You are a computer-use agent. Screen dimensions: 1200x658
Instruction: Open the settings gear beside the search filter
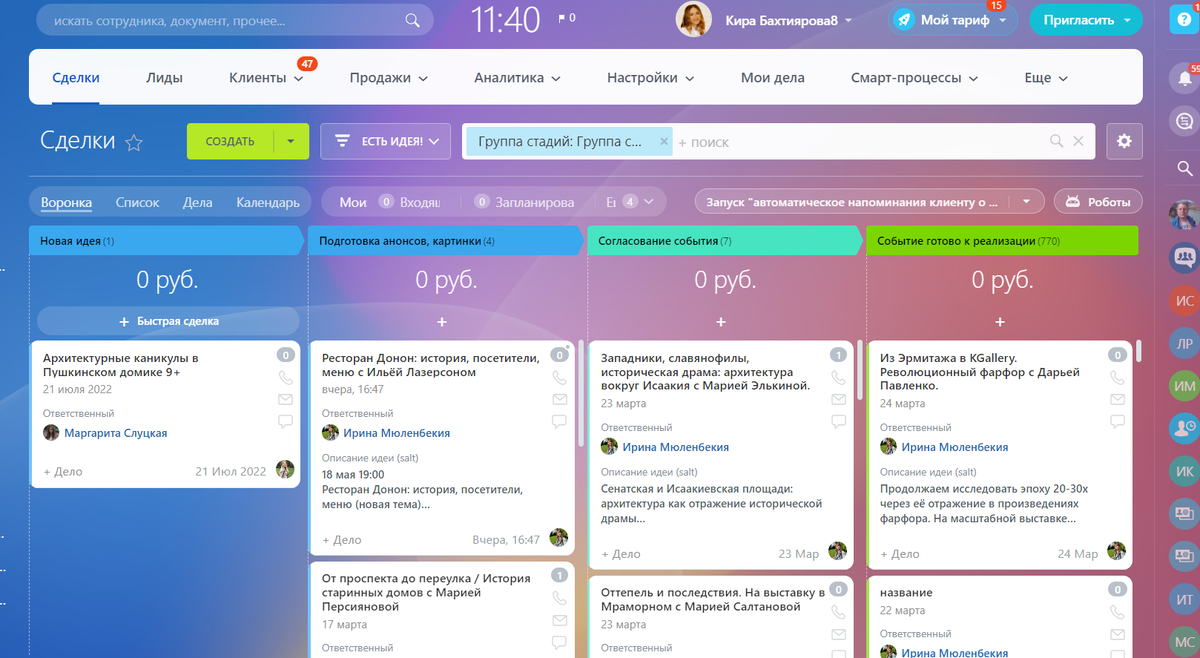[x=1124, y=141]
